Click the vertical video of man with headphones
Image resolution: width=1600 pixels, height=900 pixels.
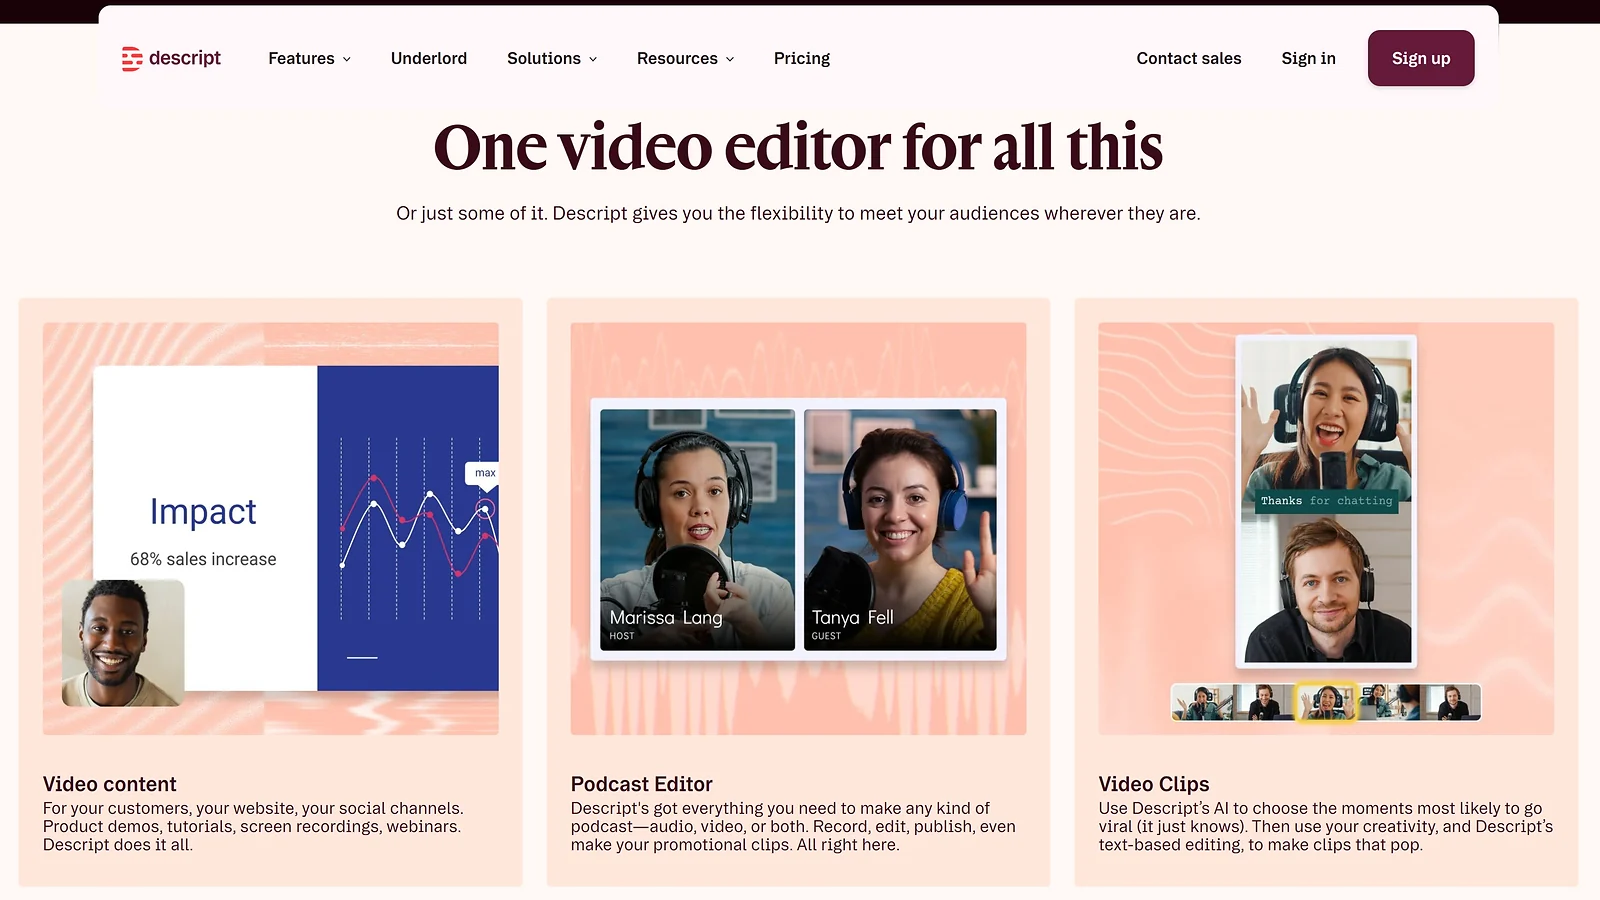pyautogui.click(x=1326, y=588)
